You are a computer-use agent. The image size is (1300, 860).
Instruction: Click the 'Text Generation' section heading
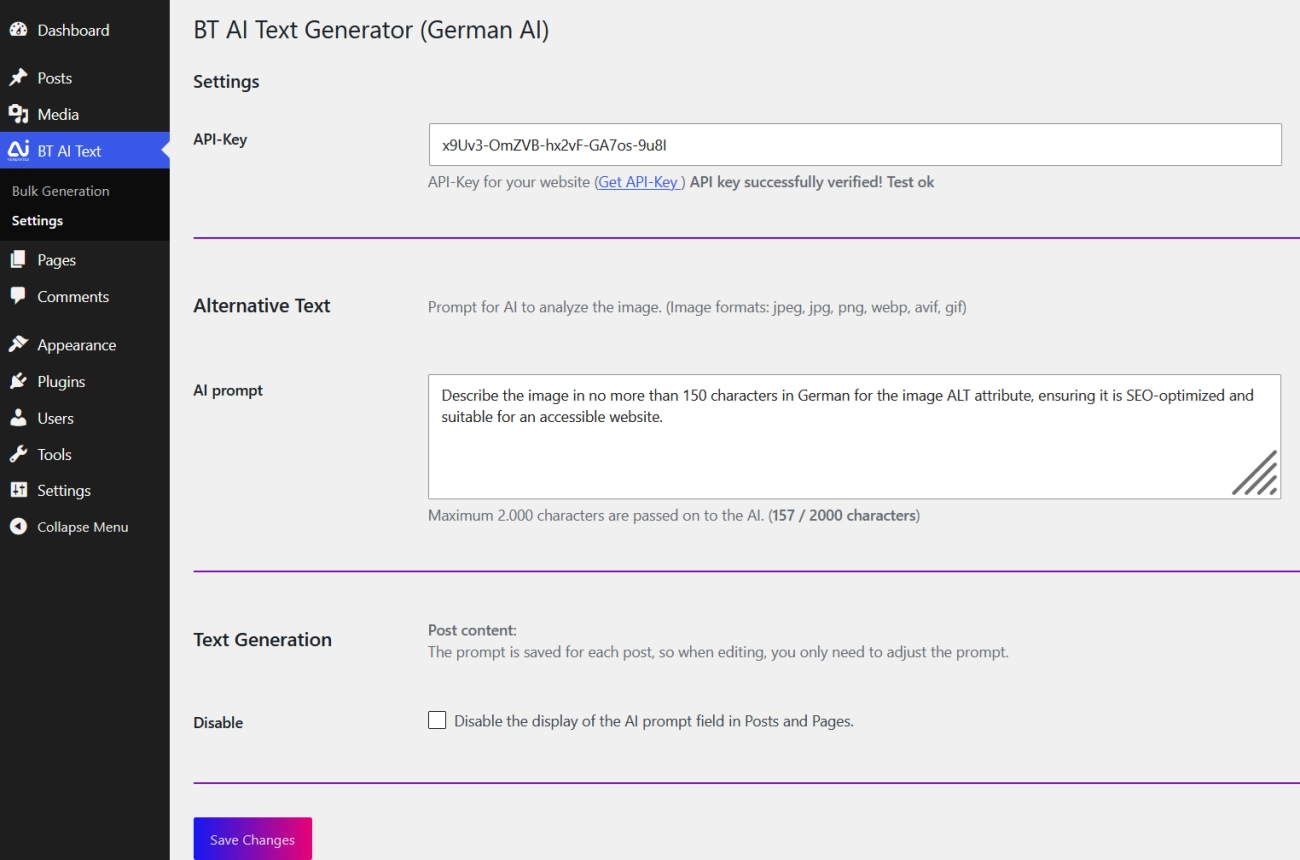coord(263,640)
